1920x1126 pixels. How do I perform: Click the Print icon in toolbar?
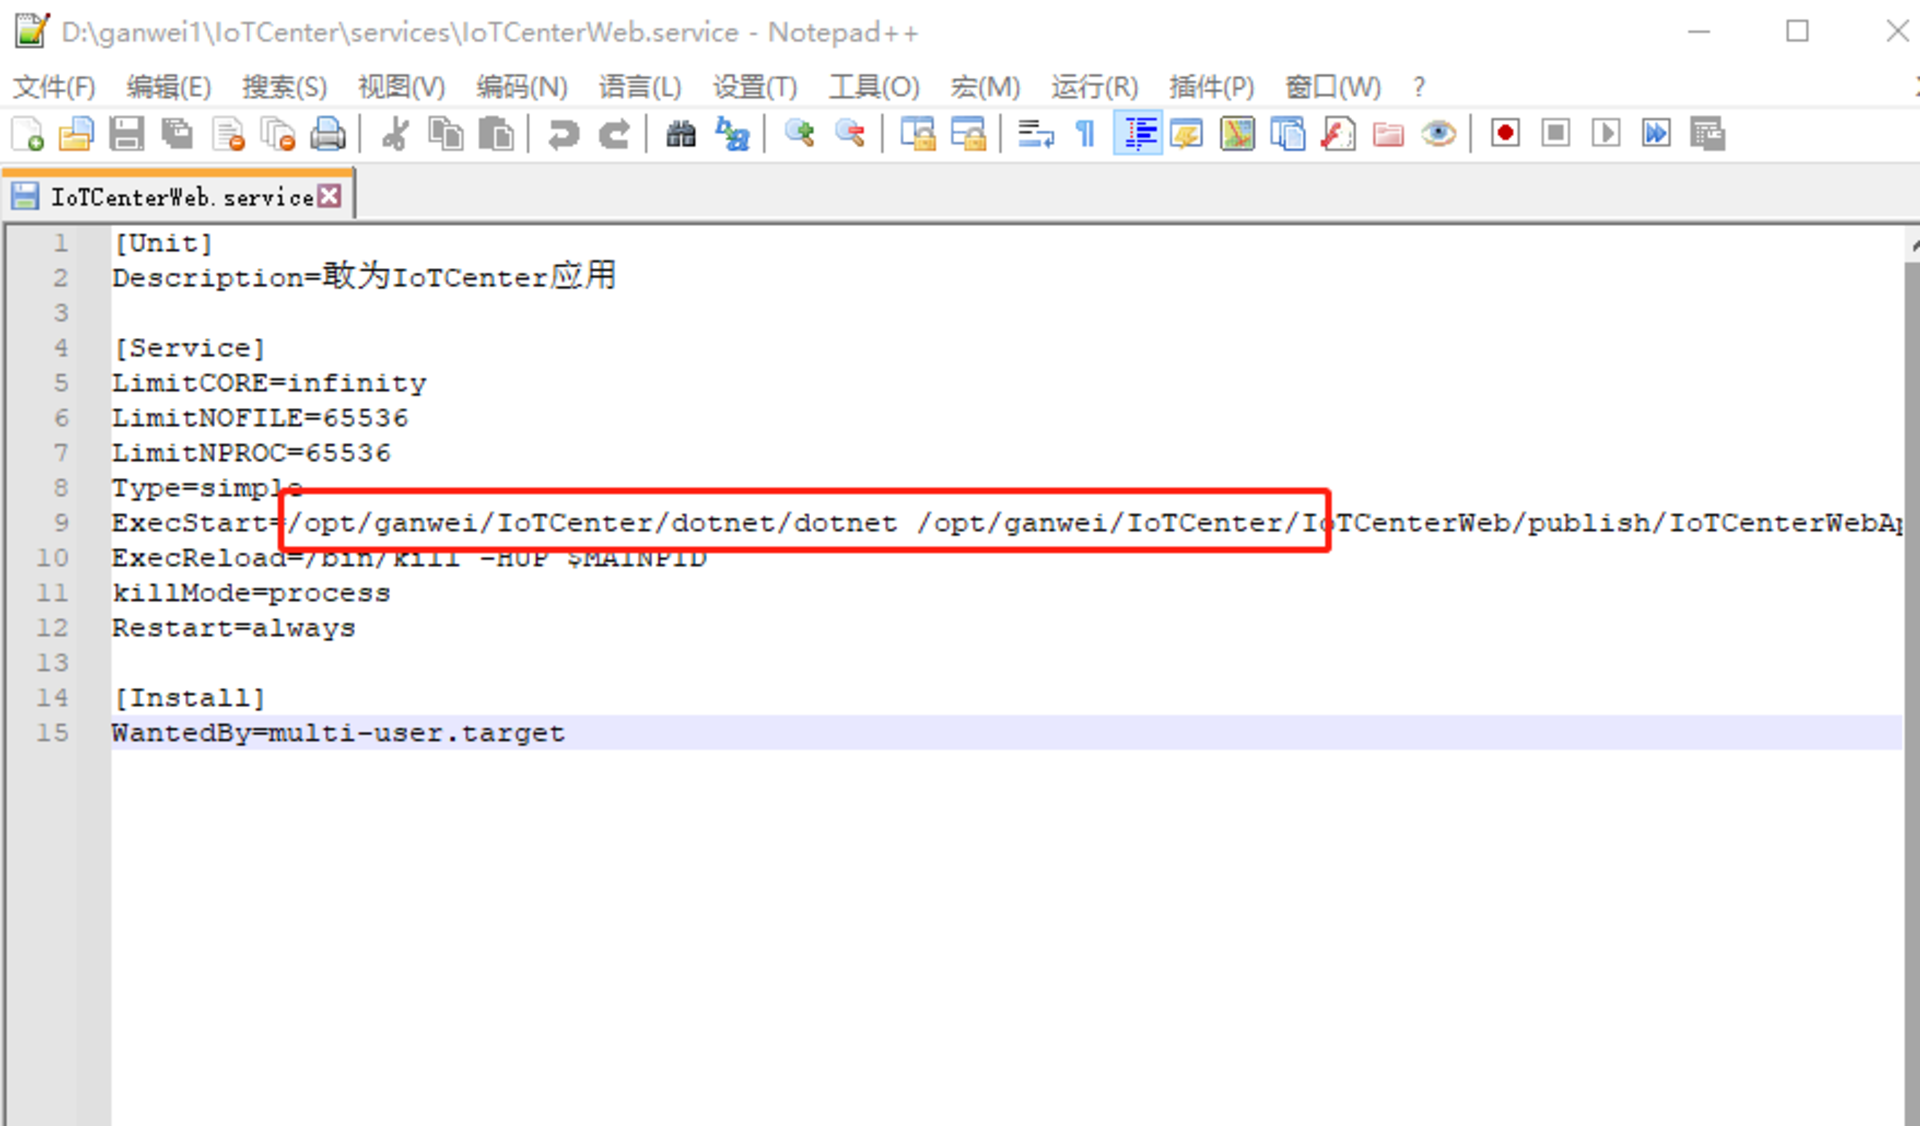pos(328,134)
